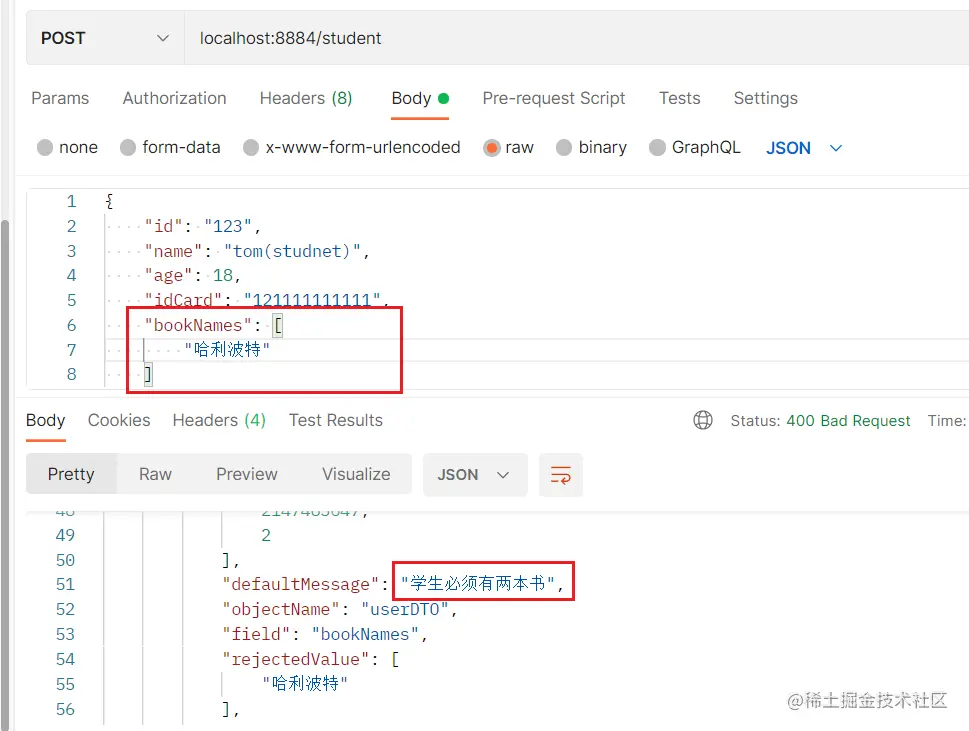Image resolution: width=969 pixels, height=731 pixels.
Task: Select the Raw response view button
Action: point(155,474)
